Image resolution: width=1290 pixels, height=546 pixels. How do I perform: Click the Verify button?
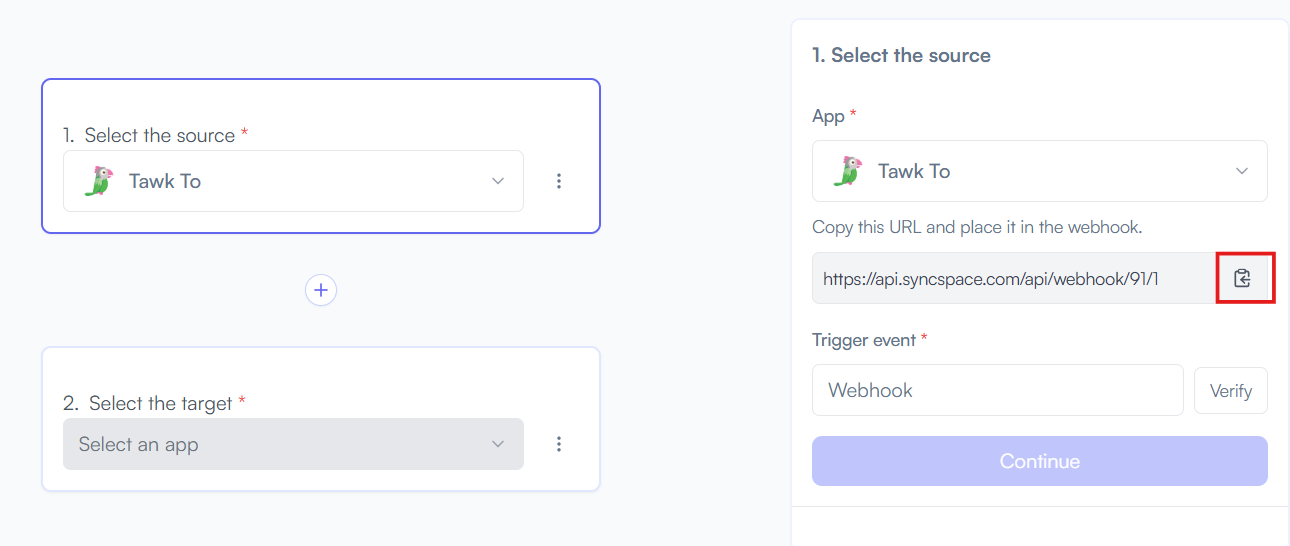tap(1231, 390)
